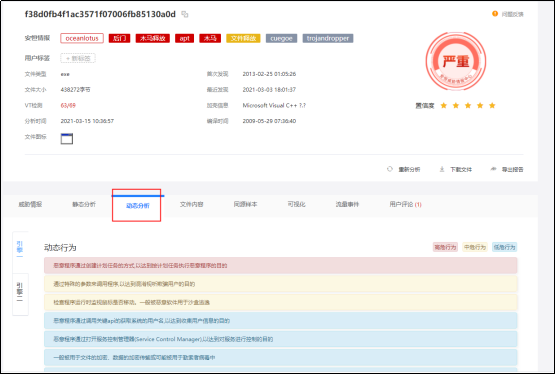Click analysis time 2021-03-15 10:36:57

pyautogui.click(x=87, y=121)
